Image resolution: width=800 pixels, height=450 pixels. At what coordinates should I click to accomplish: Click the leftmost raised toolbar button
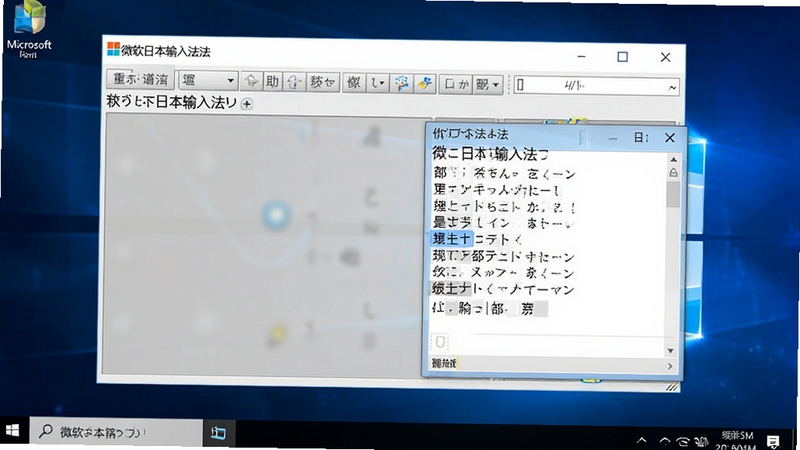(140, 79)
